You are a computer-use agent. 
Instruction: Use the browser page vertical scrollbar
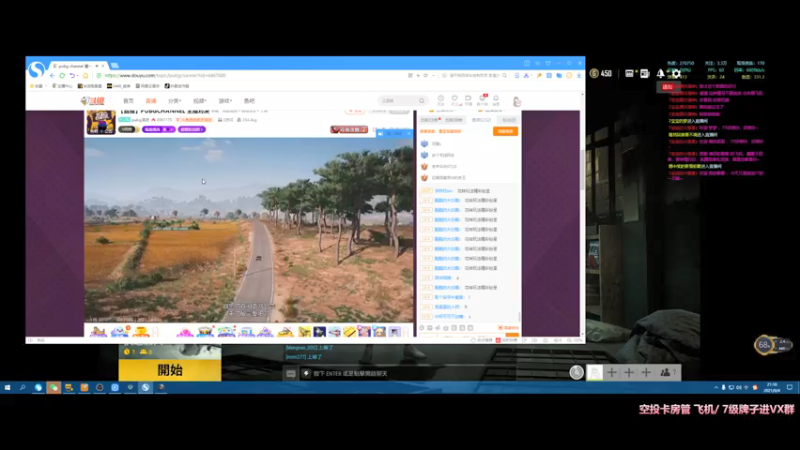(x=583, y=168)
